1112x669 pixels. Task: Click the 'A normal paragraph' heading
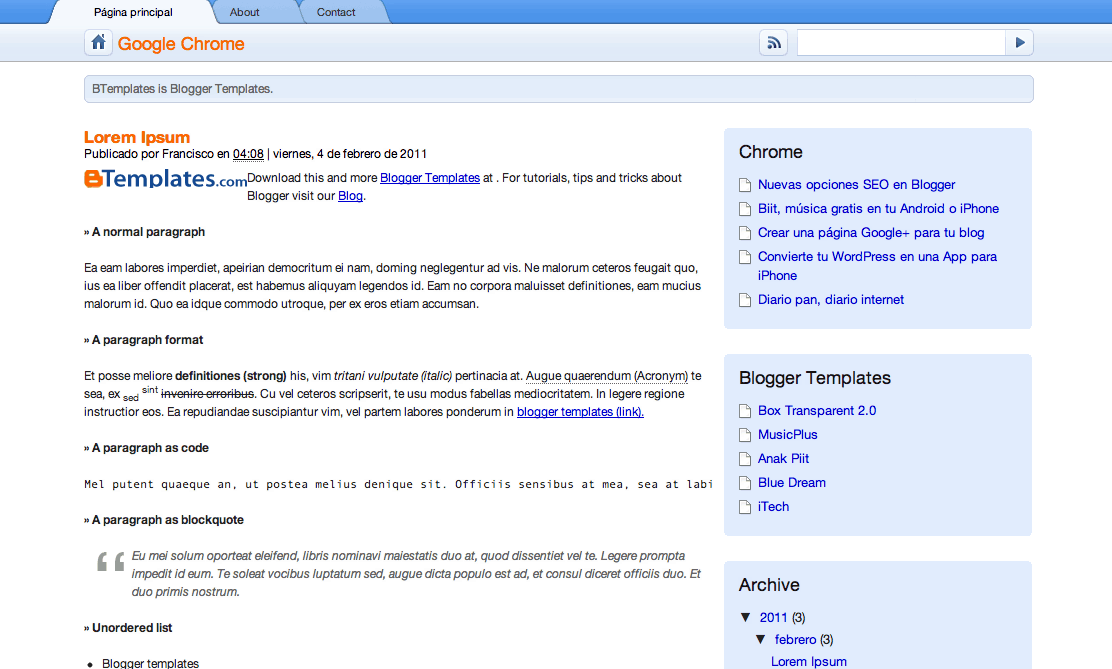[x=144, y=232]
